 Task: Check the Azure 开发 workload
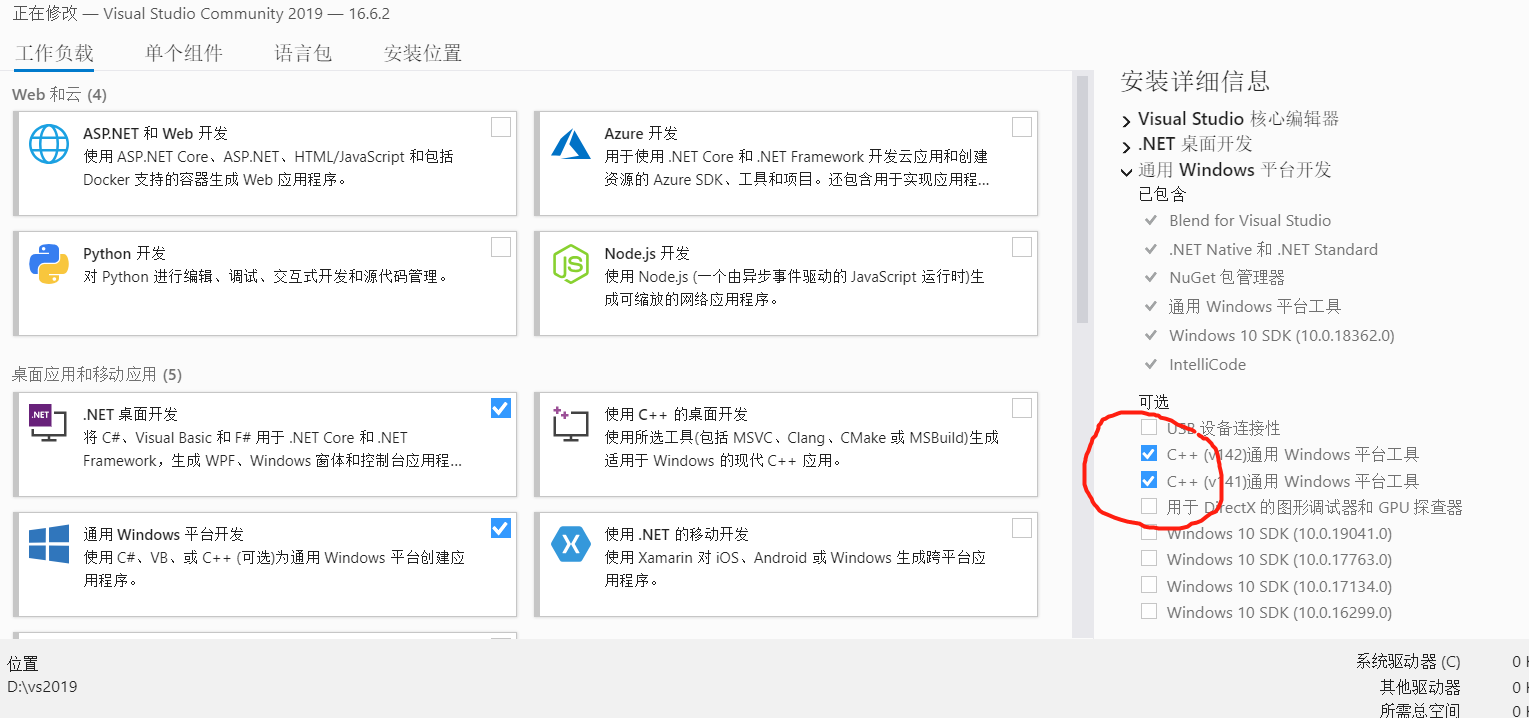click(x=1022, y=127)
